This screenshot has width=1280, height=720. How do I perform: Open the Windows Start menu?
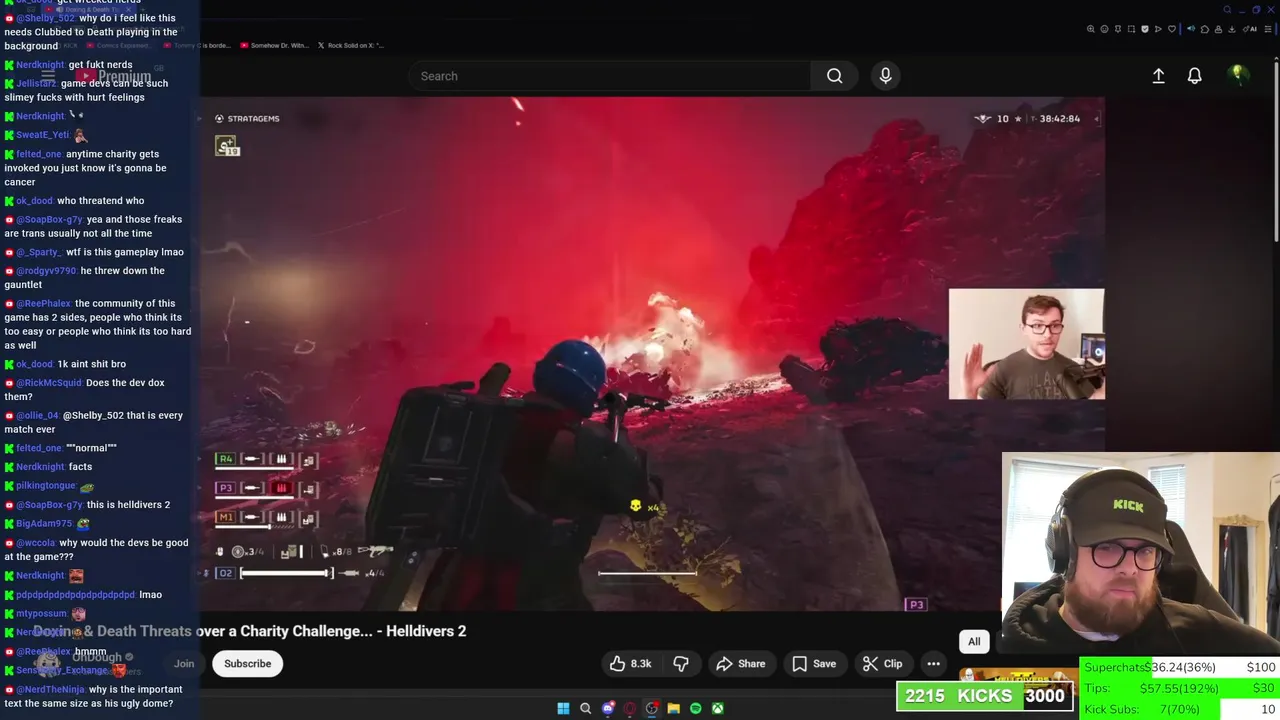[x=563, y=709]
